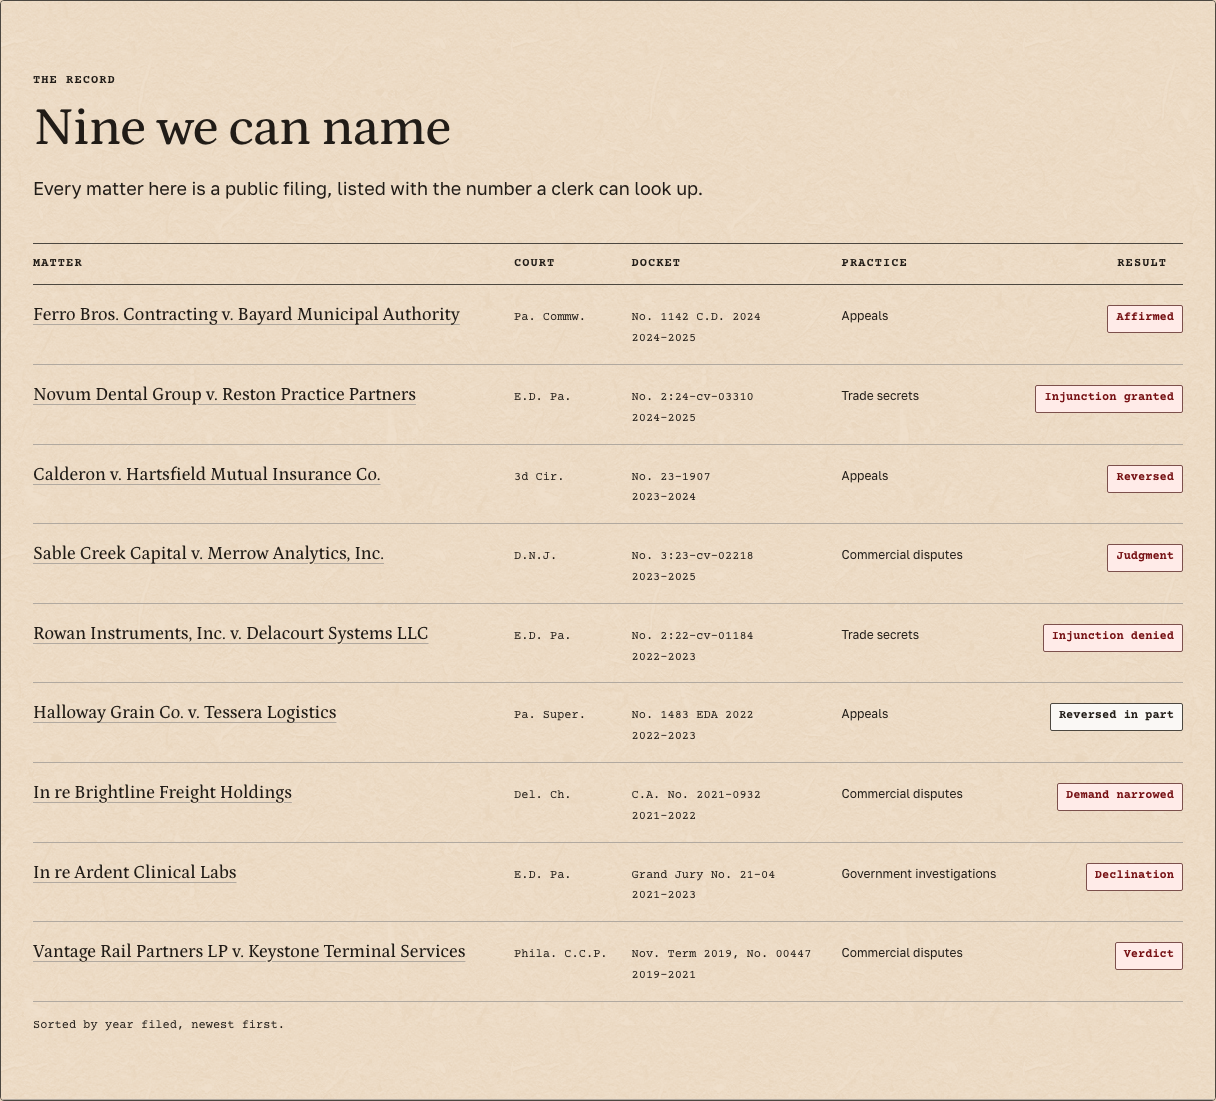
Task: Click the Injunction denied badge
Action: point(1113,637)
